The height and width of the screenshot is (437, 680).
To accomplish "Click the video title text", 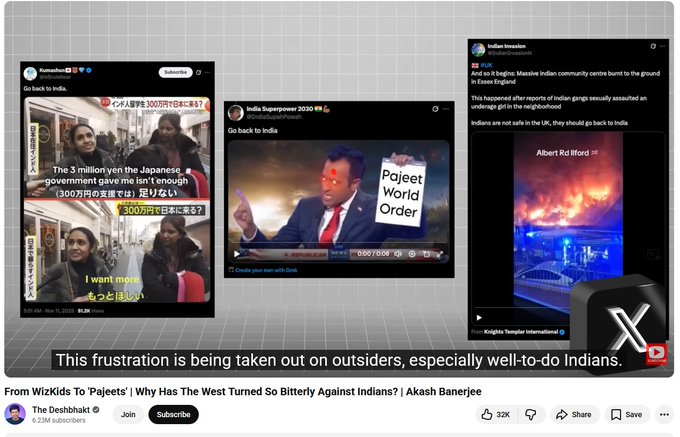I will tap(243, 391).
